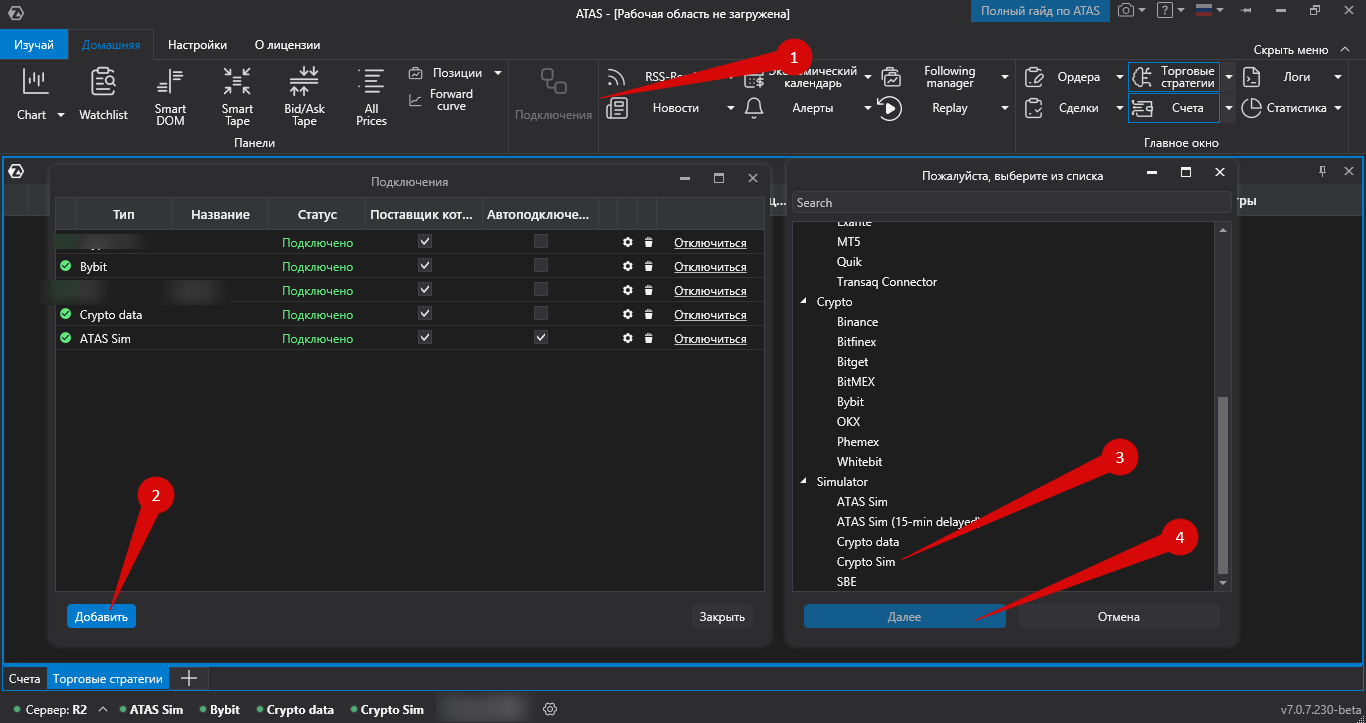Open the All Prices panel

coord(371,97)
